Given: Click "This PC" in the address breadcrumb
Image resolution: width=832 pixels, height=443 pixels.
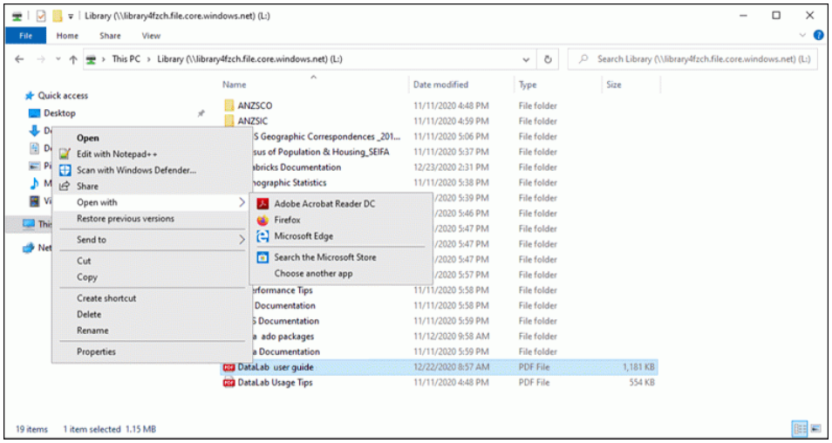Looking at the screenshot, I should pos(126,59).
